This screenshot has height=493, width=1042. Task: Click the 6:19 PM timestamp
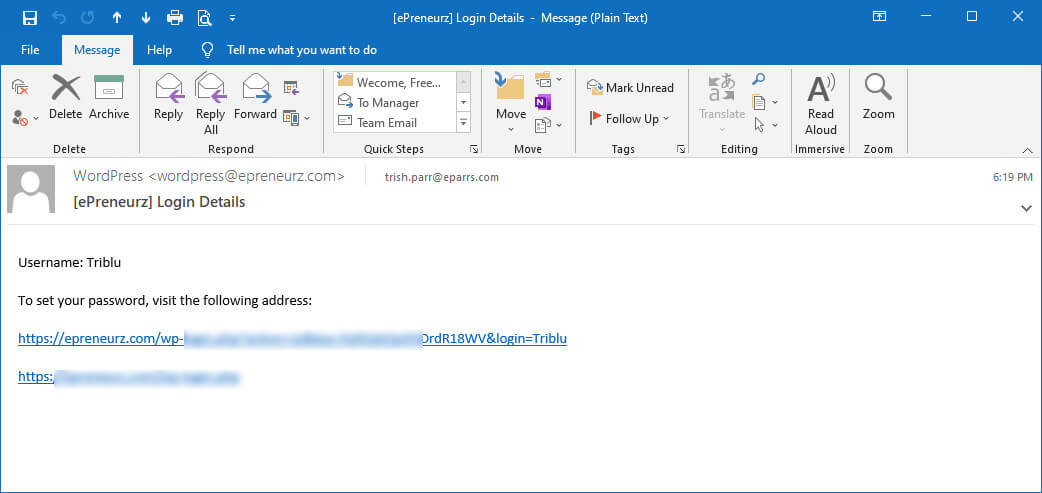coord(1013,177)
